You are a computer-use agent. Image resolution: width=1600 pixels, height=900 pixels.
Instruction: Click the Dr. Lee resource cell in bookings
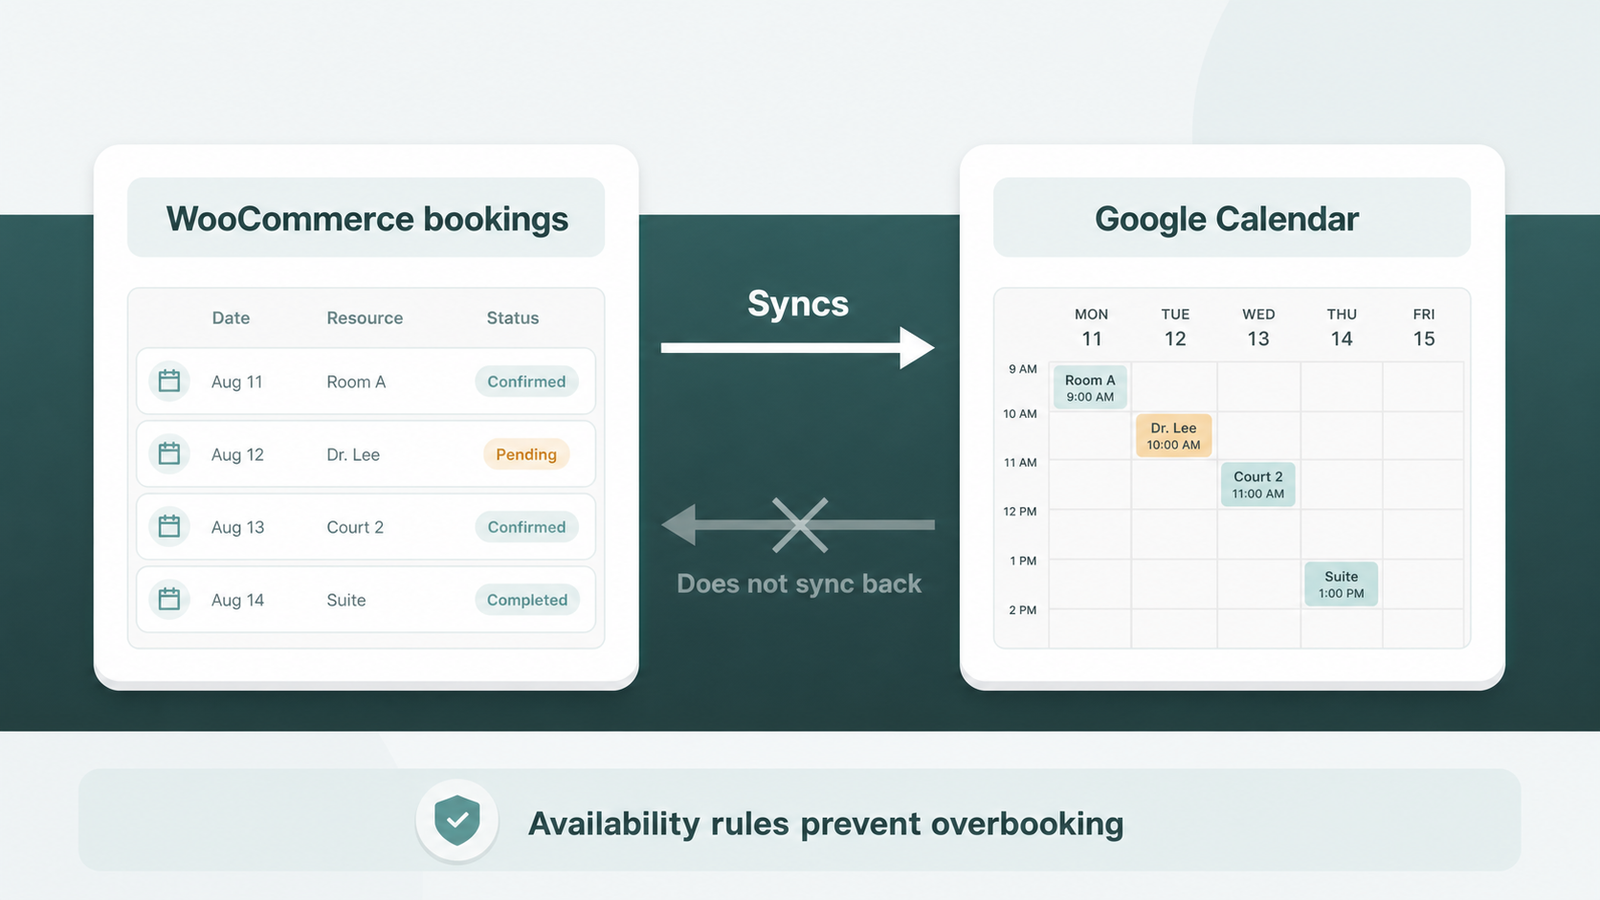pyautogui.click(x=353, y=455)
